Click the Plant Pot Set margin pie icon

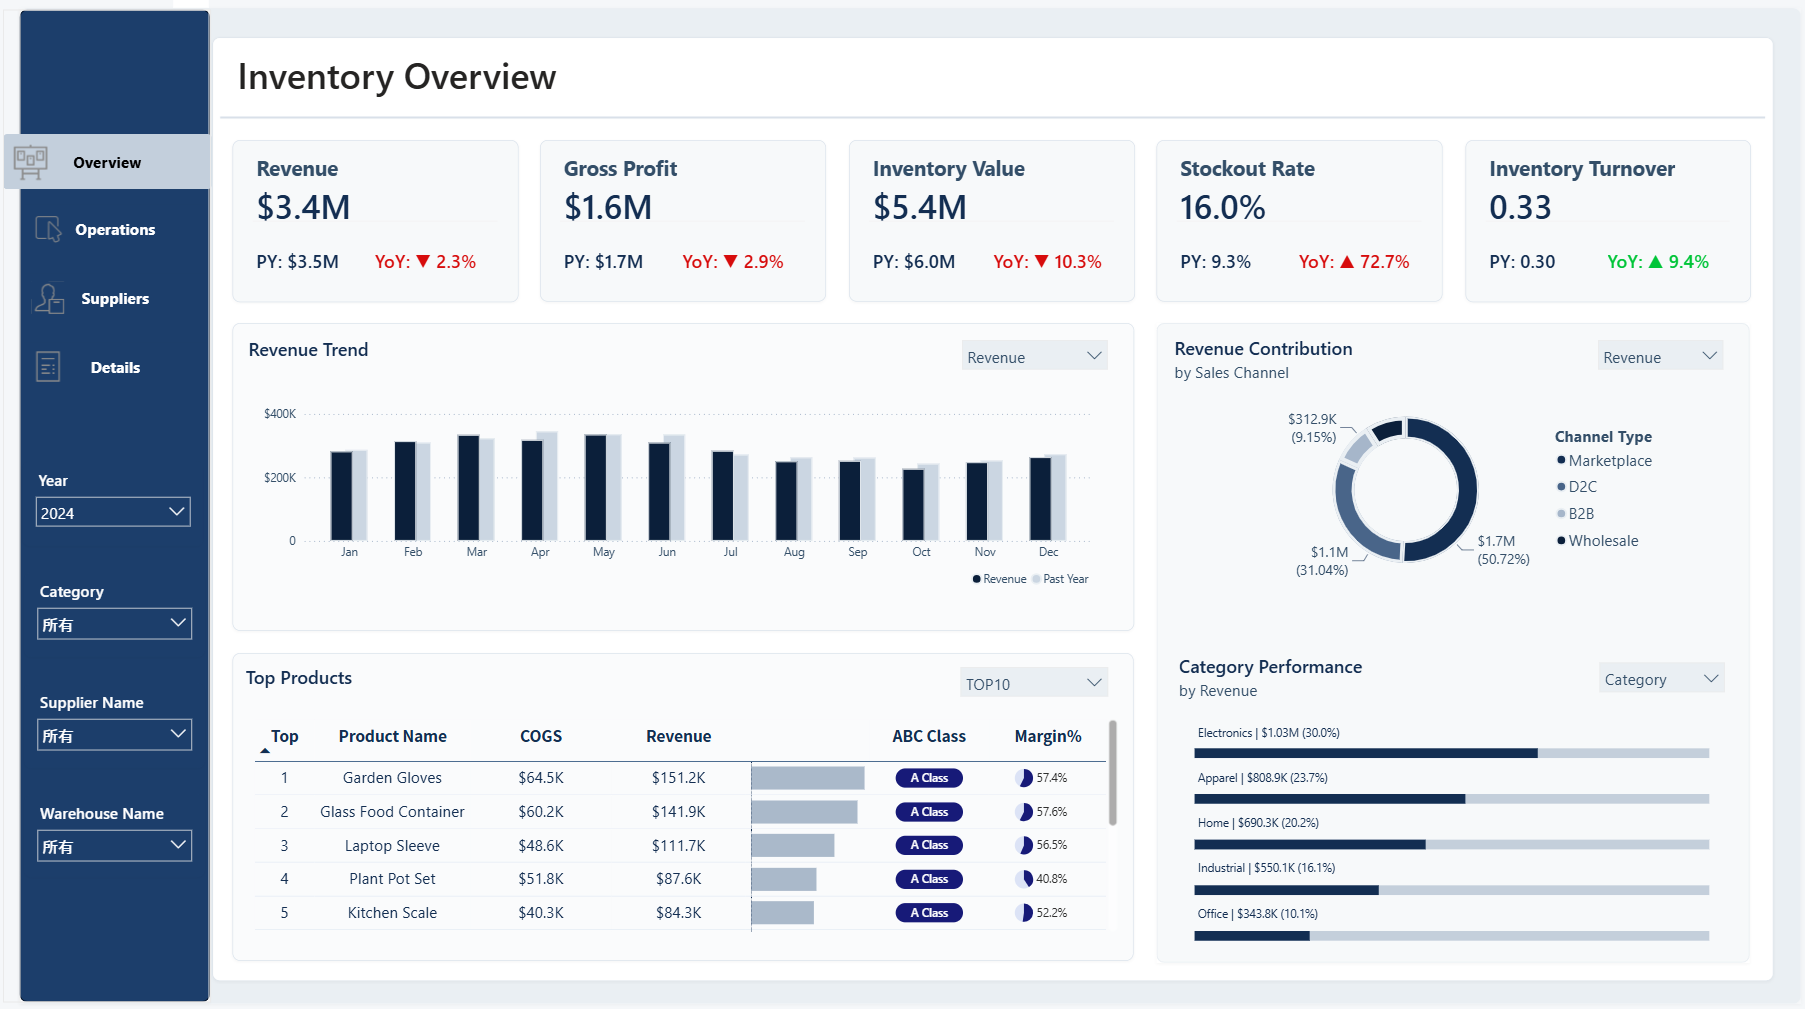coord(1024,879)
